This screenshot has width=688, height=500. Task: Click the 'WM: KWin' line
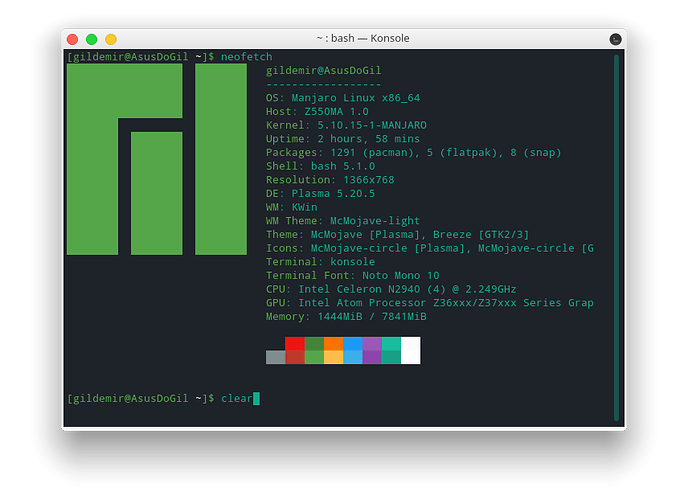pos(291,207)
